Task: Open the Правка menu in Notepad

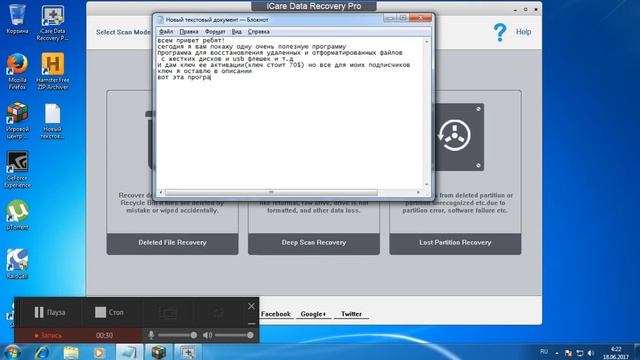Action: click(x=189, y=32)
